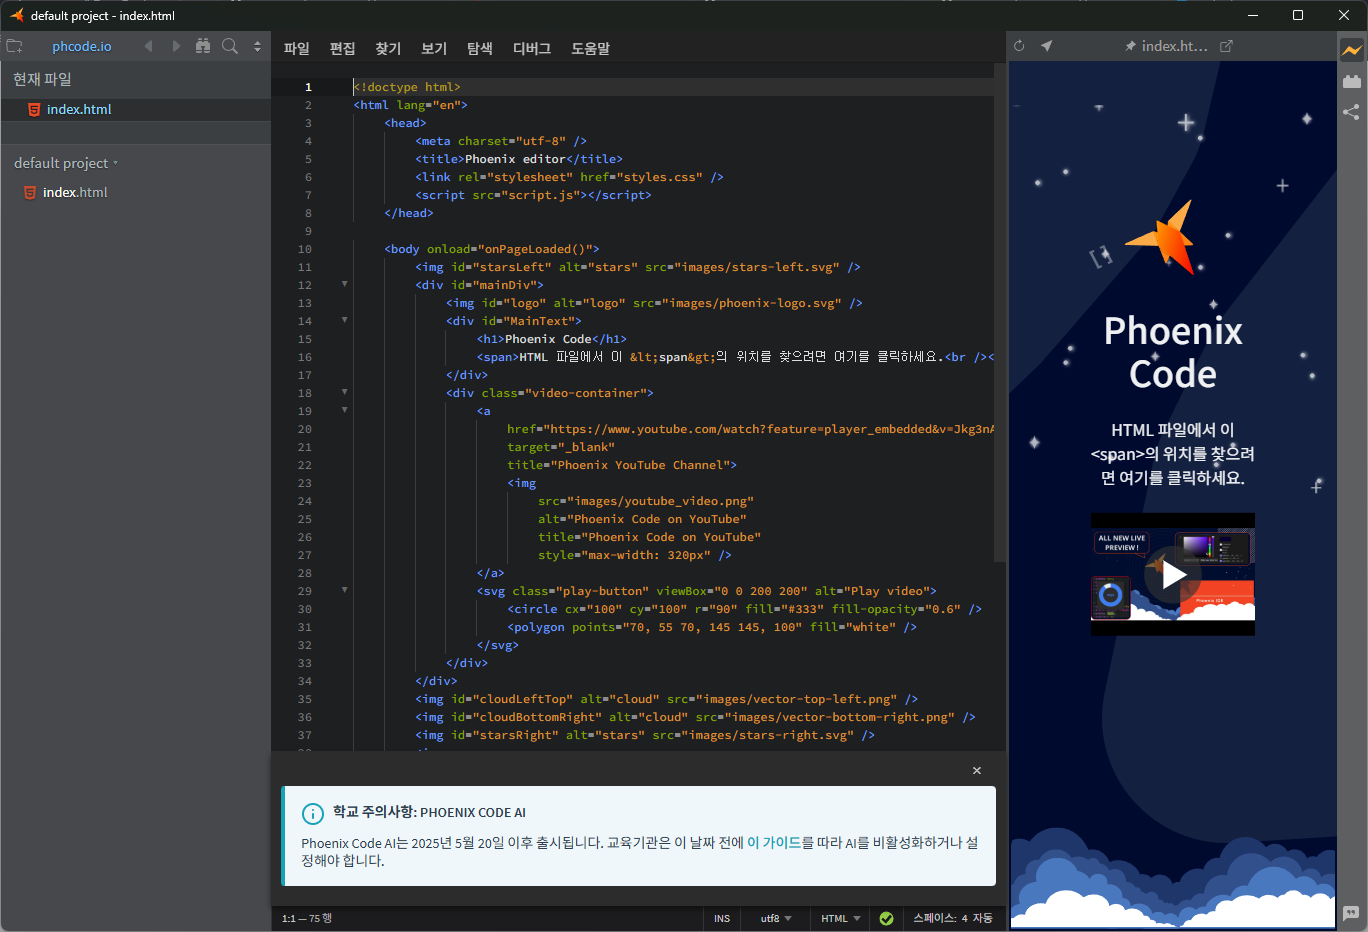The width and height of the screenshot is (1368, 932).
Task: Click the Phoenix logo in live preview
Action: click(1161, 237)
